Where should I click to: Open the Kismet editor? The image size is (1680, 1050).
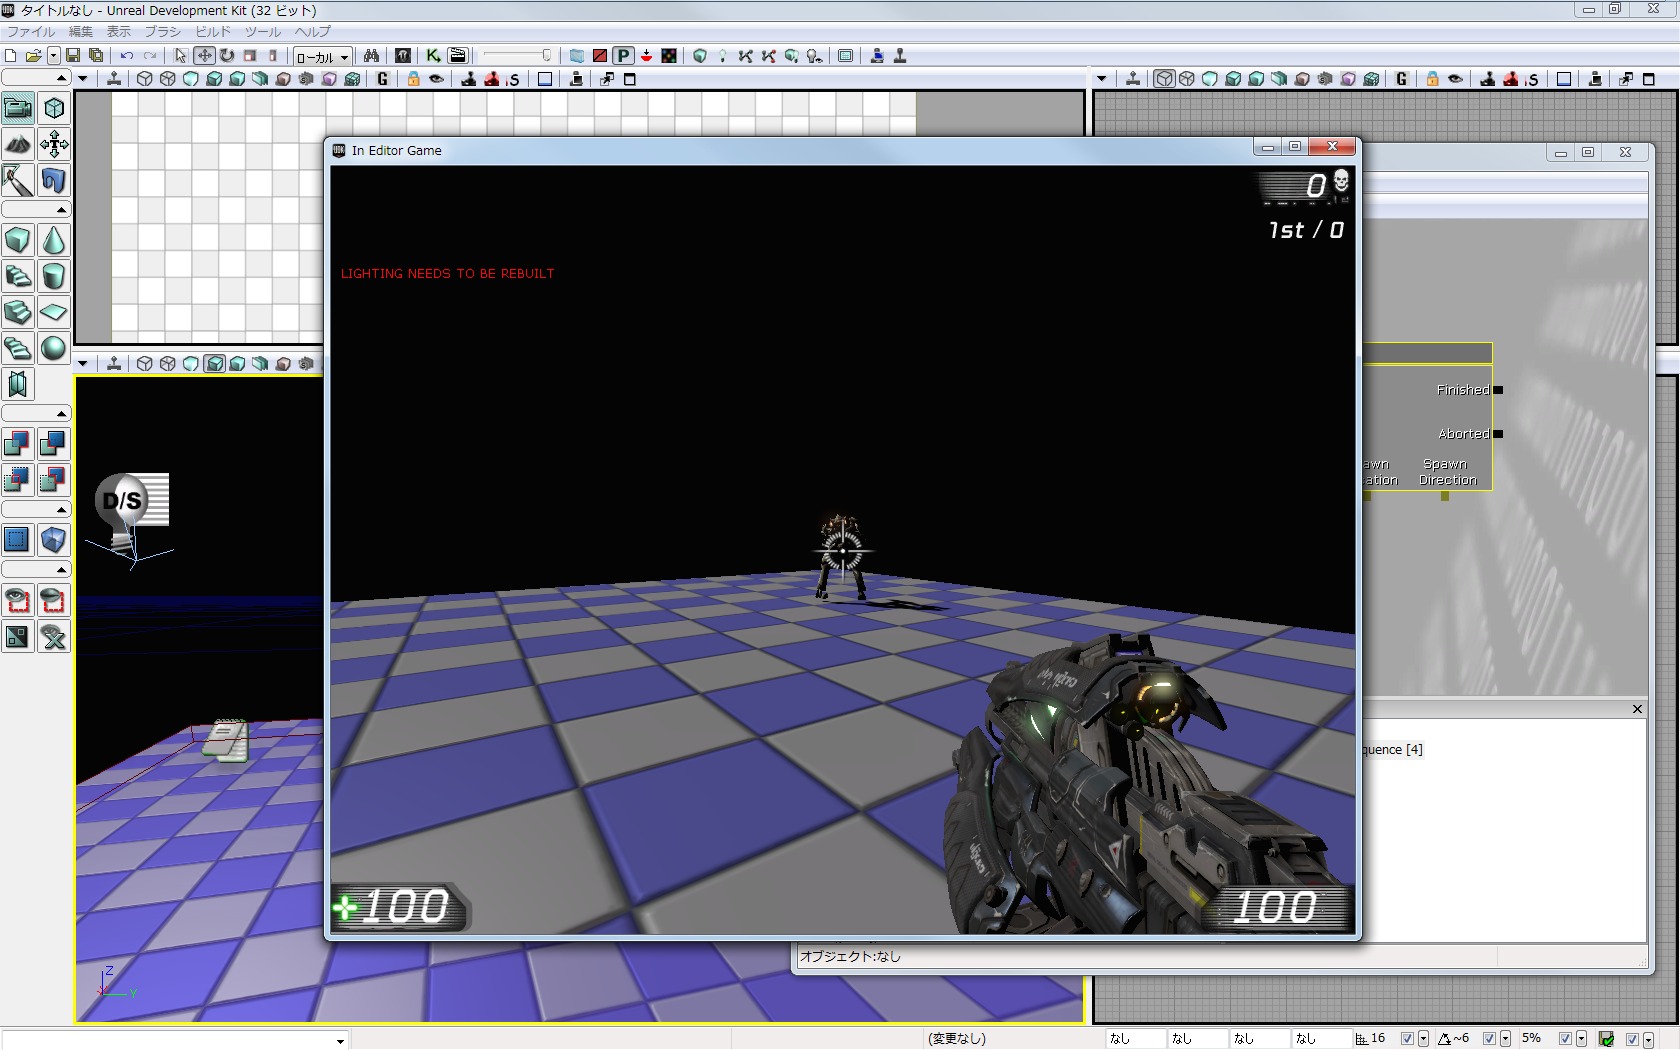click(433, 56)
